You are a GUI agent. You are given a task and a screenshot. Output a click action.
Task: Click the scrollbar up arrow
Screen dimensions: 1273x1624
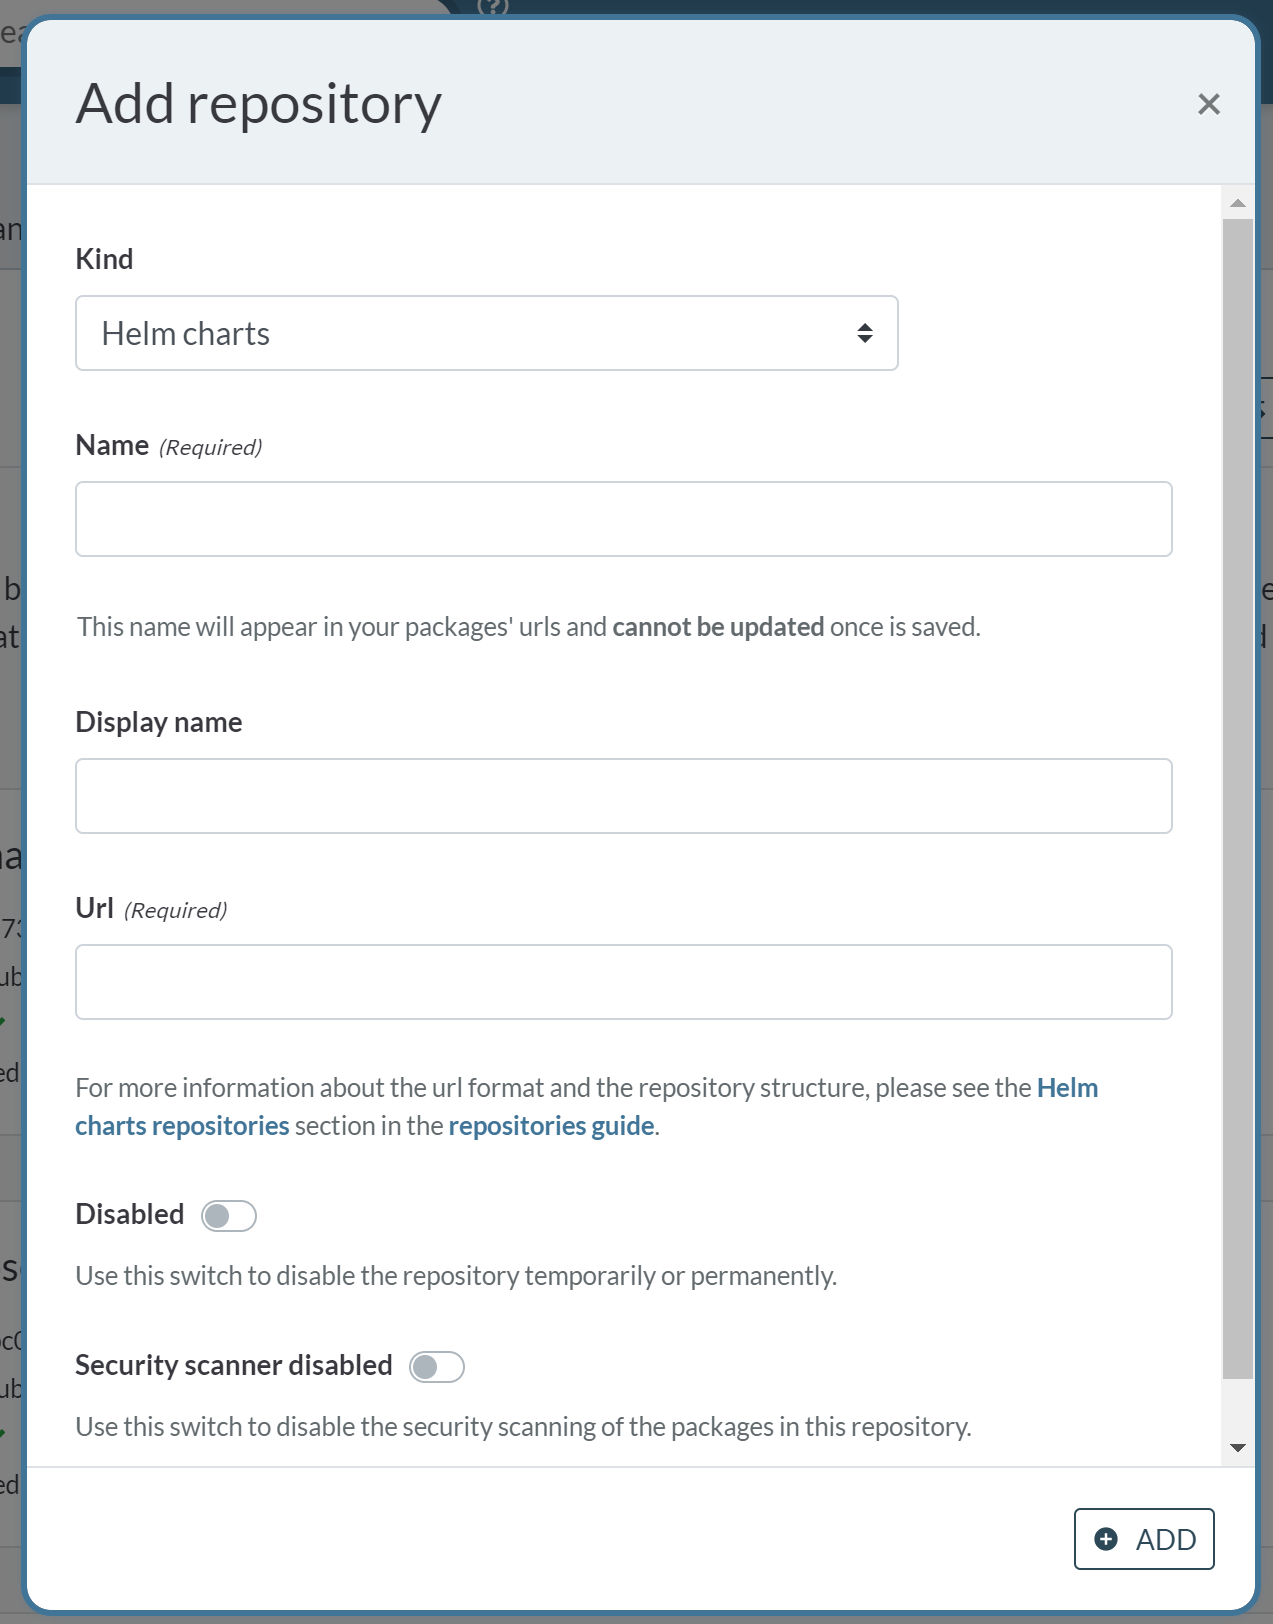tap(1238, 203)
